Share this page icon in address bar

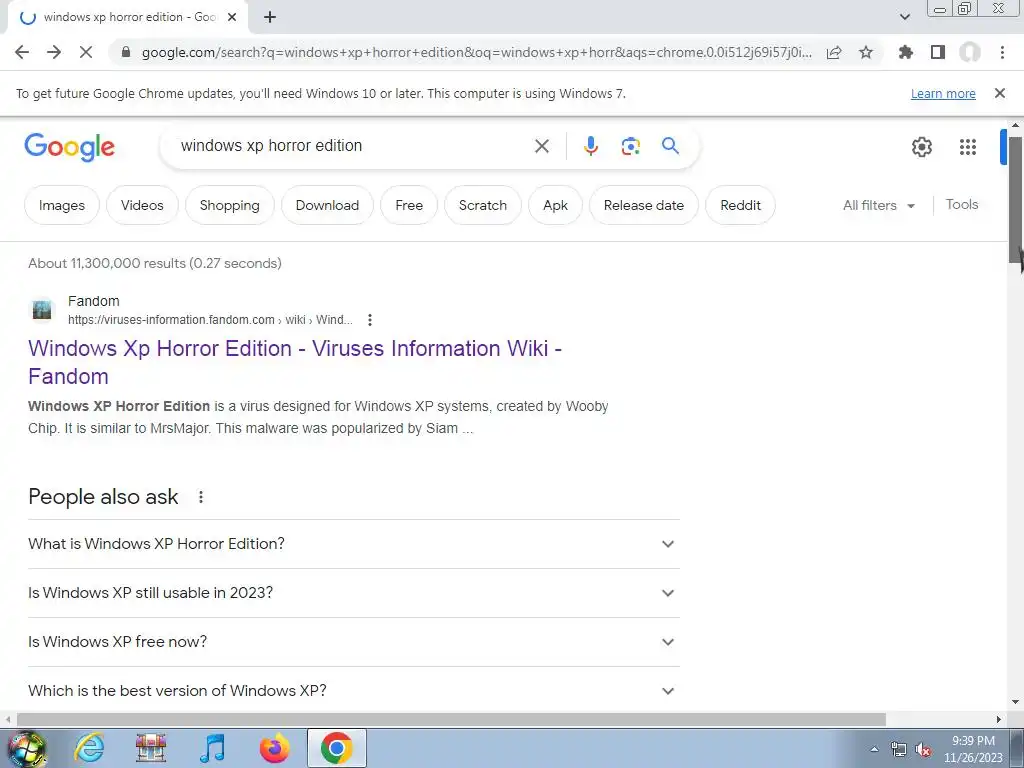834,52
